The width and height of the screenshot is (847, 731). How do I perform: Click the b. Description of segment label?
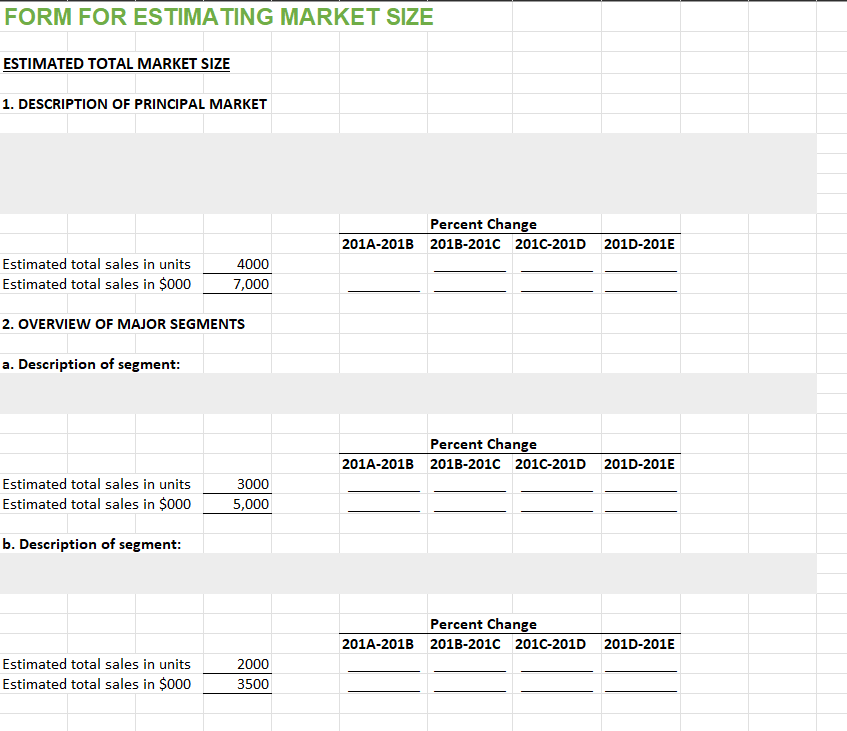(x=88, y=543)
